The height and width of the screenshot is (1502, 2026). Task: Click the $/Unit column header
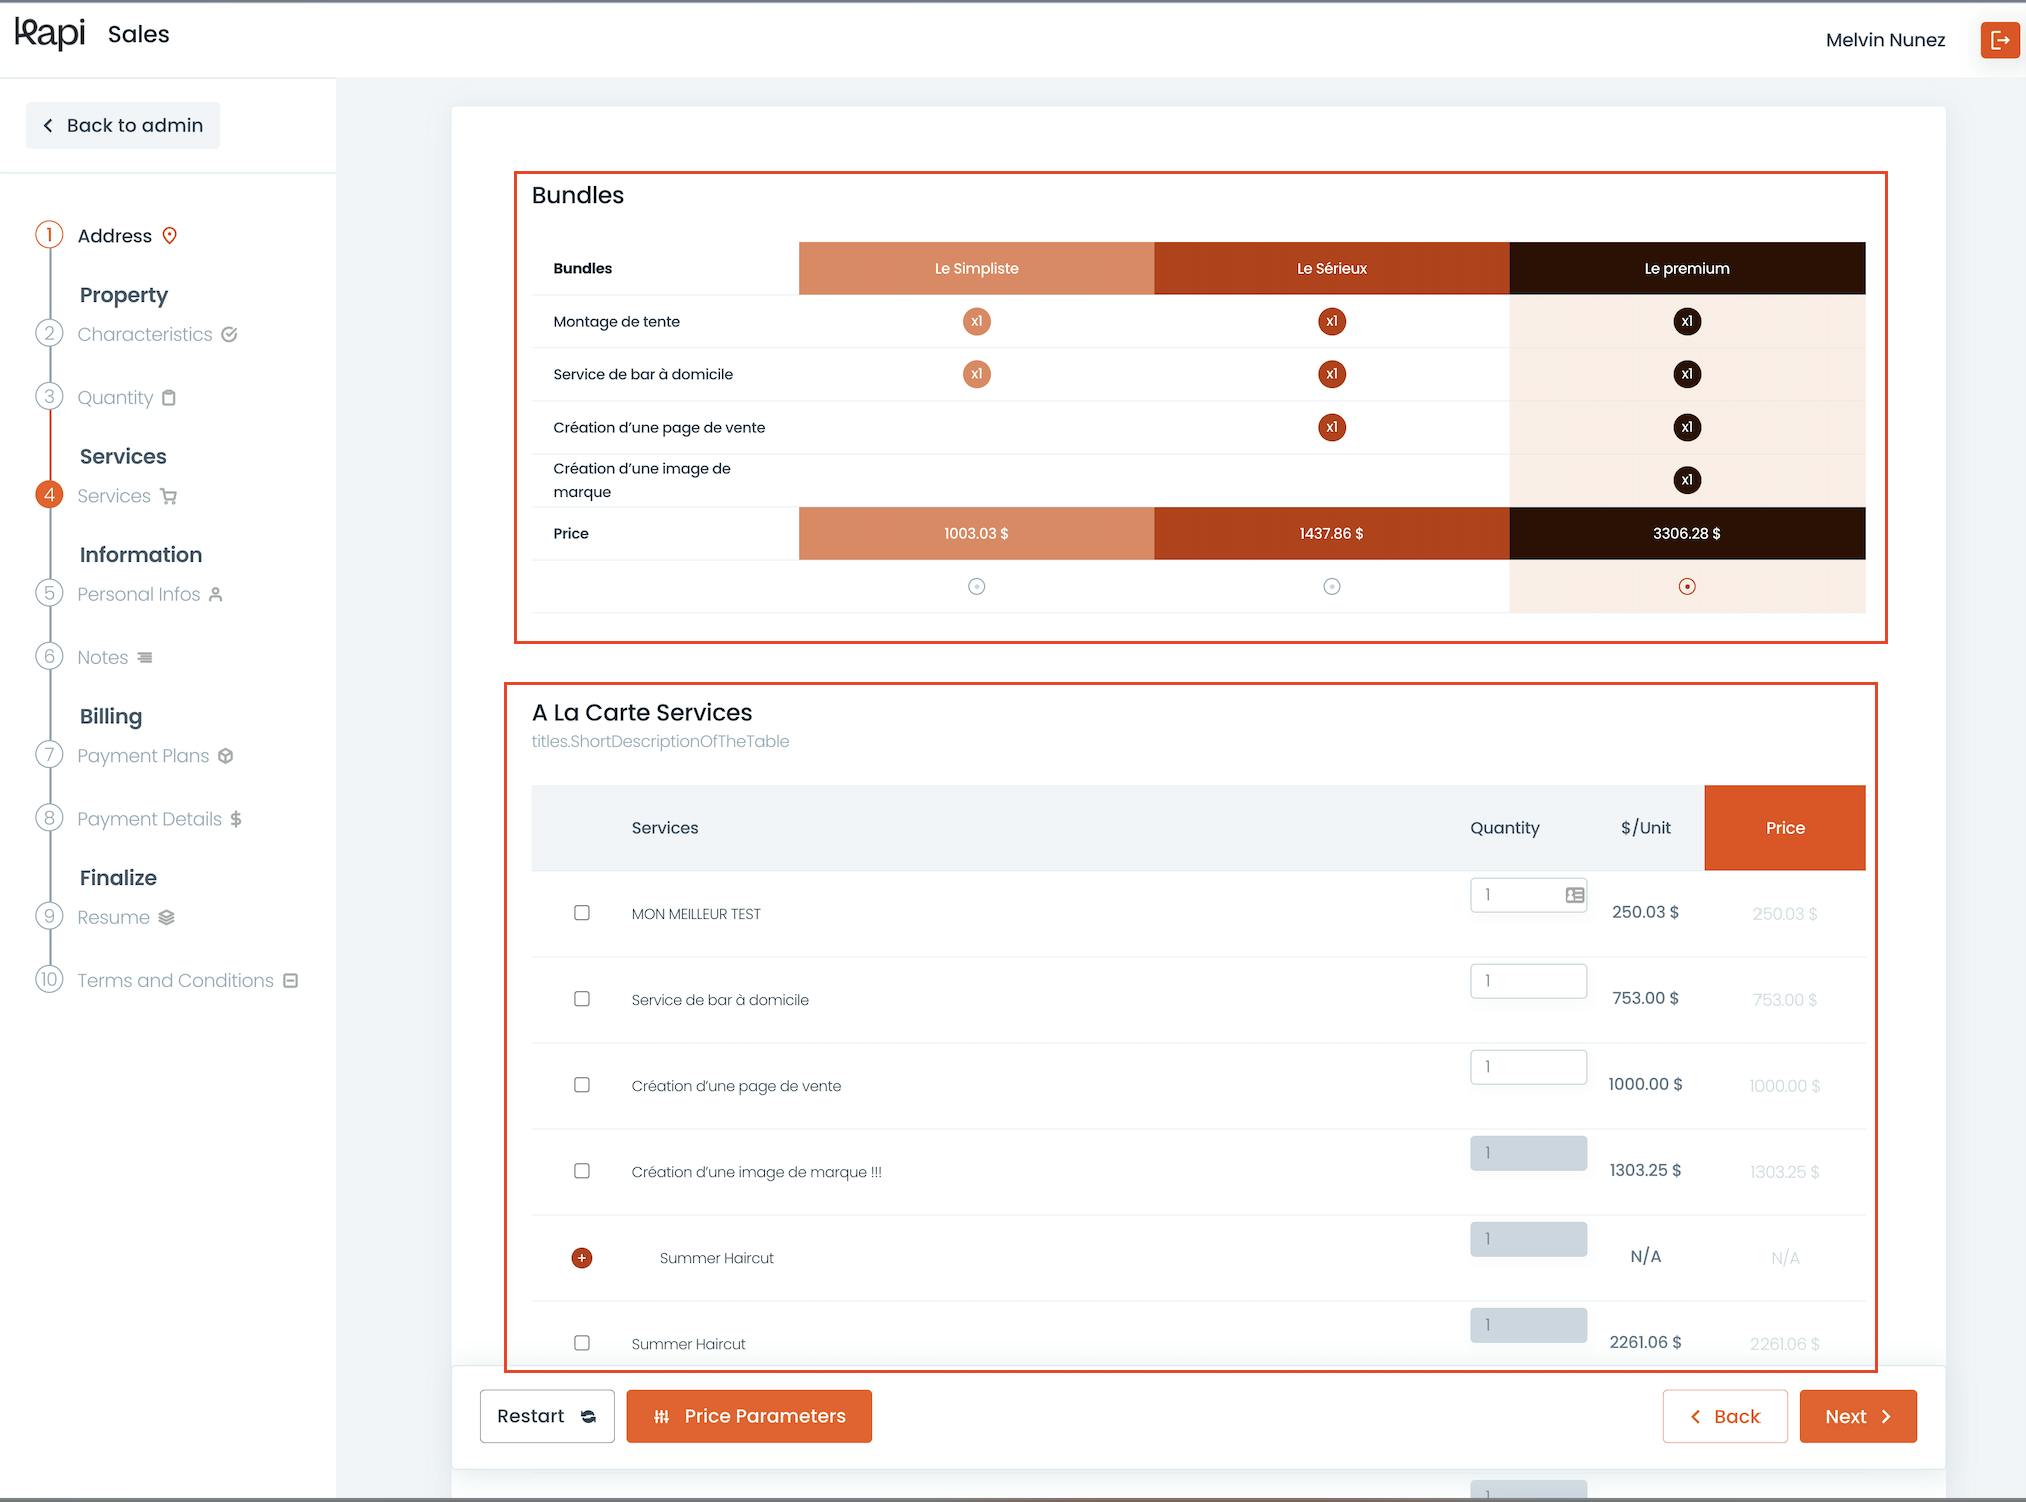(x=1645, y=828)
